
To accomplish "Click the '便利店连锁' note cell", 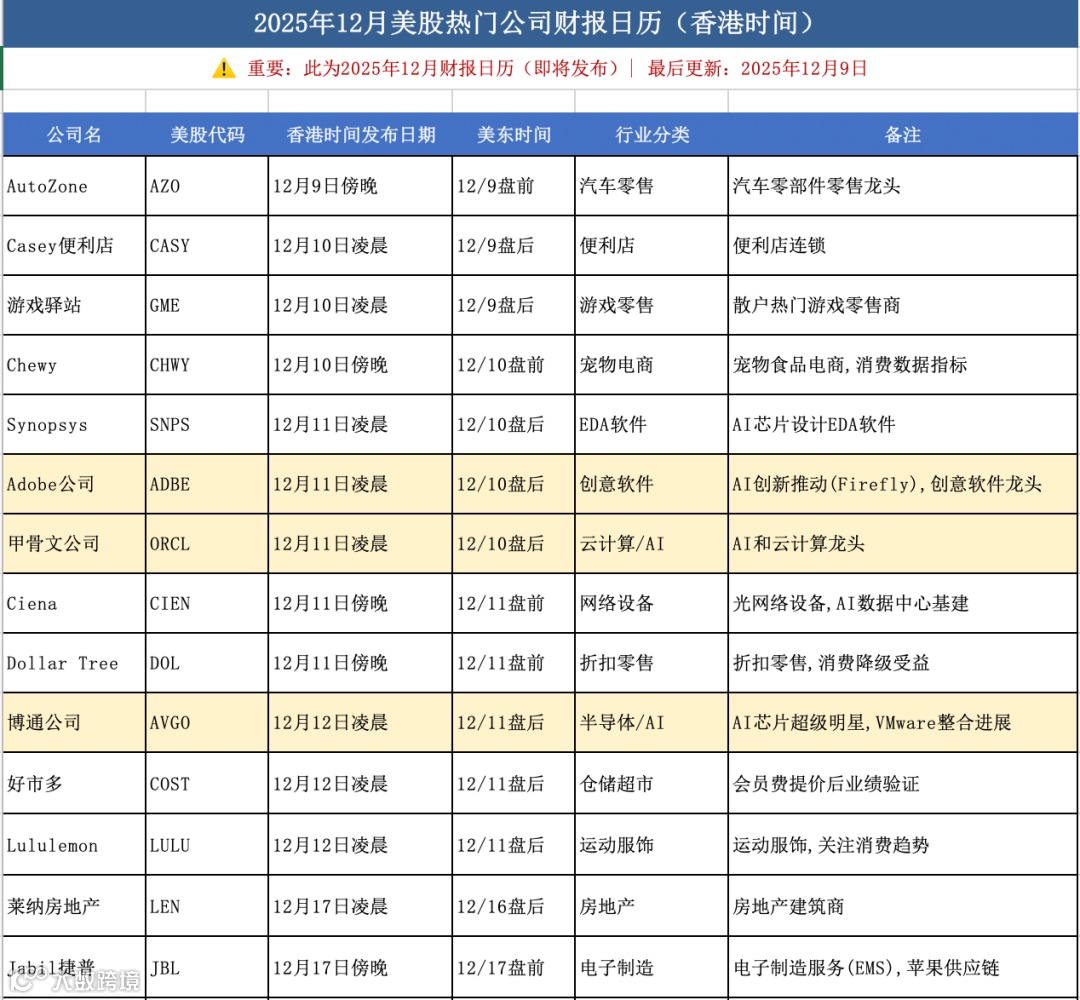I will click(x=903, y=246).
